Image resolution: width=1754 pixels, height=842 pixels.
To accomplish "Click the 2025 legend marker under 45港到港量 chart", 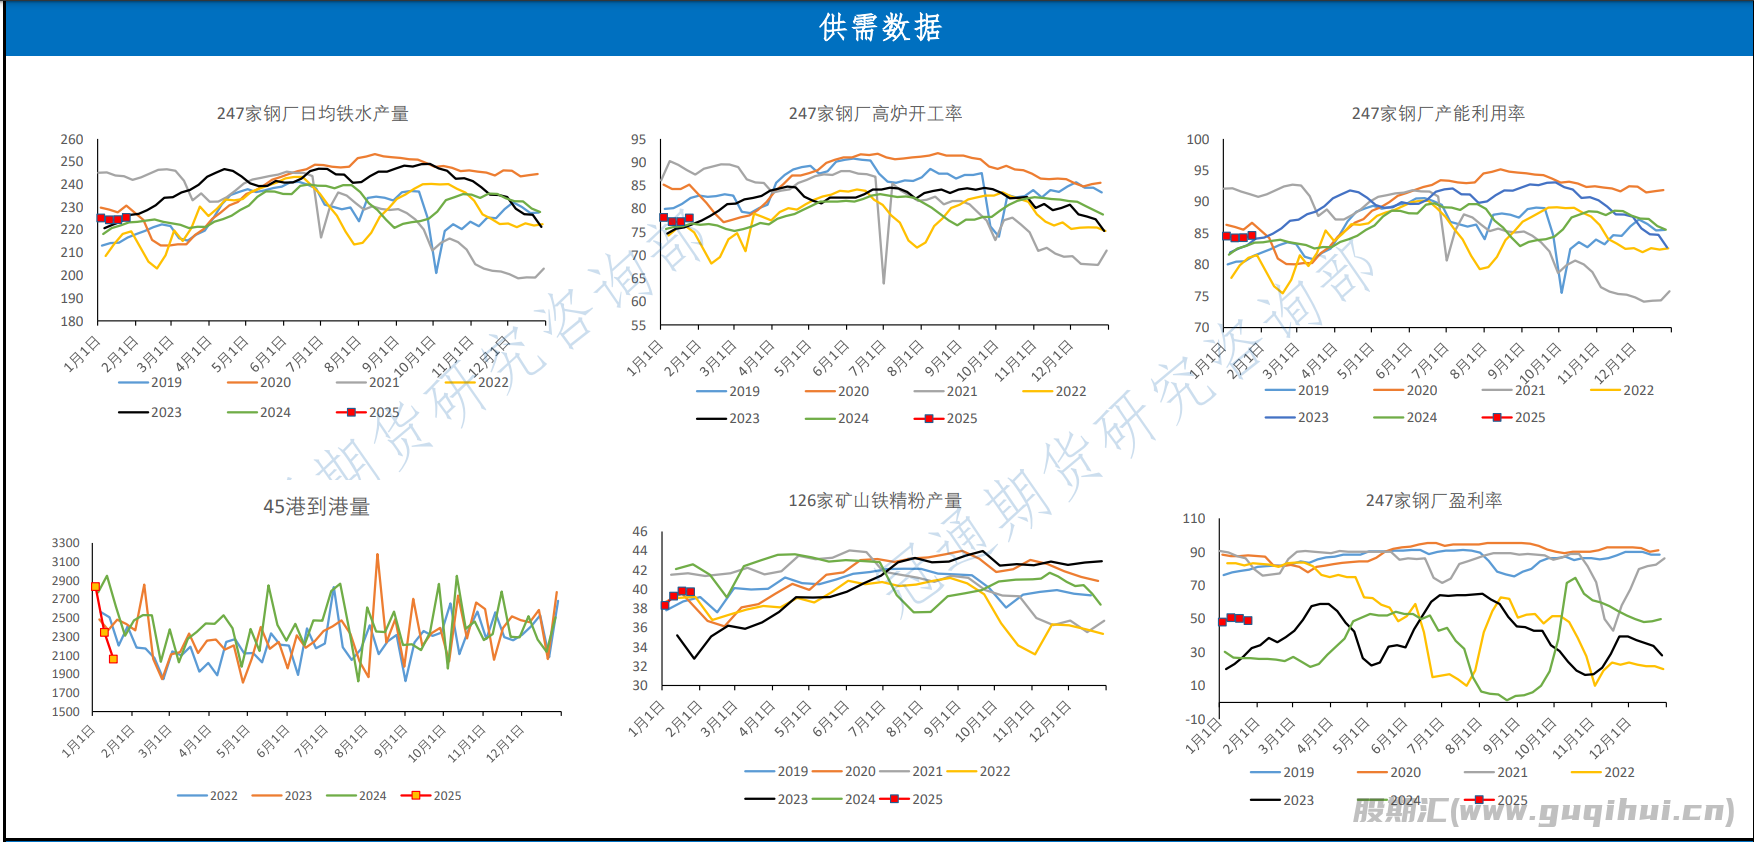I will pos(415,796).
